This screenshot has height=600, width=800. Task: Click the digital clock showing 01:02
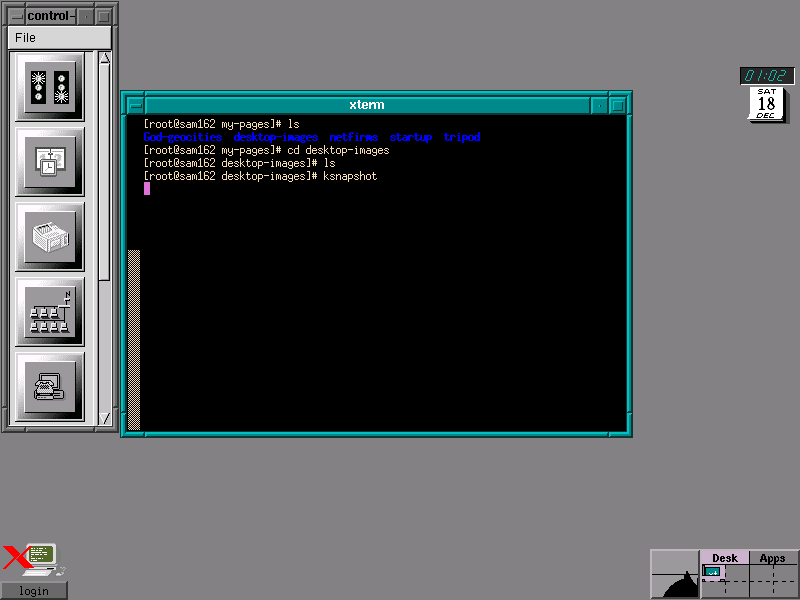point(767,76)
